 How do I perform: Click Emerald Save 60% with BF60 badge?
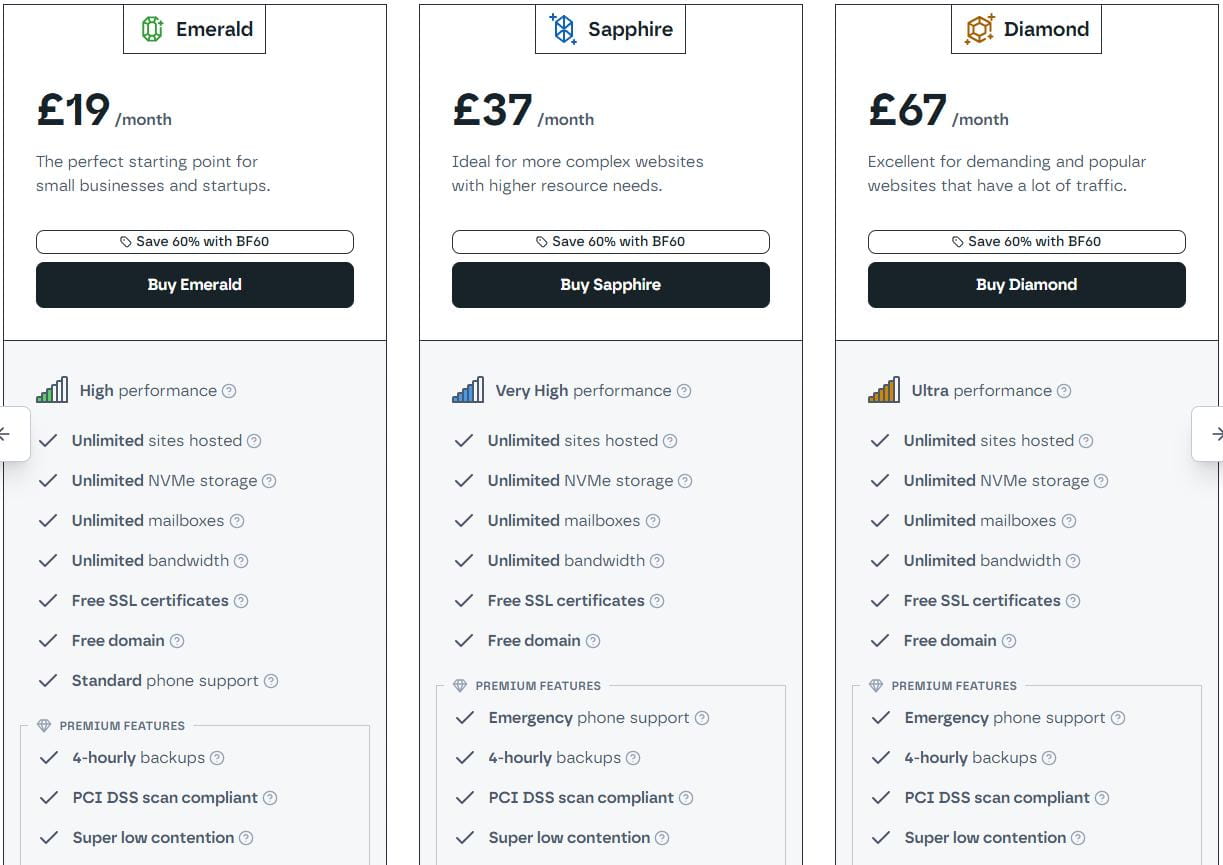point(195,242)
